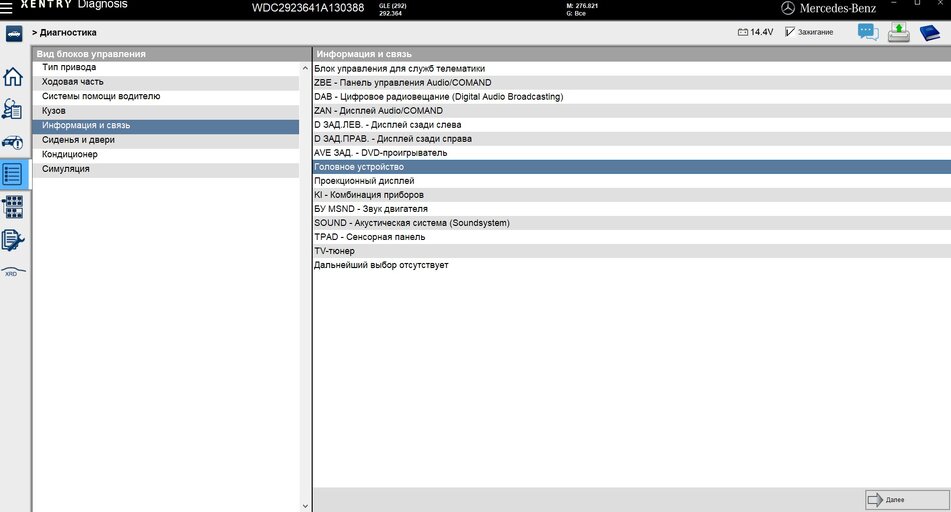This screenshot has width=951, height=512.
Task: Choose ZAN - Дисплей Audio/COMAND
Action: (632, 110)
